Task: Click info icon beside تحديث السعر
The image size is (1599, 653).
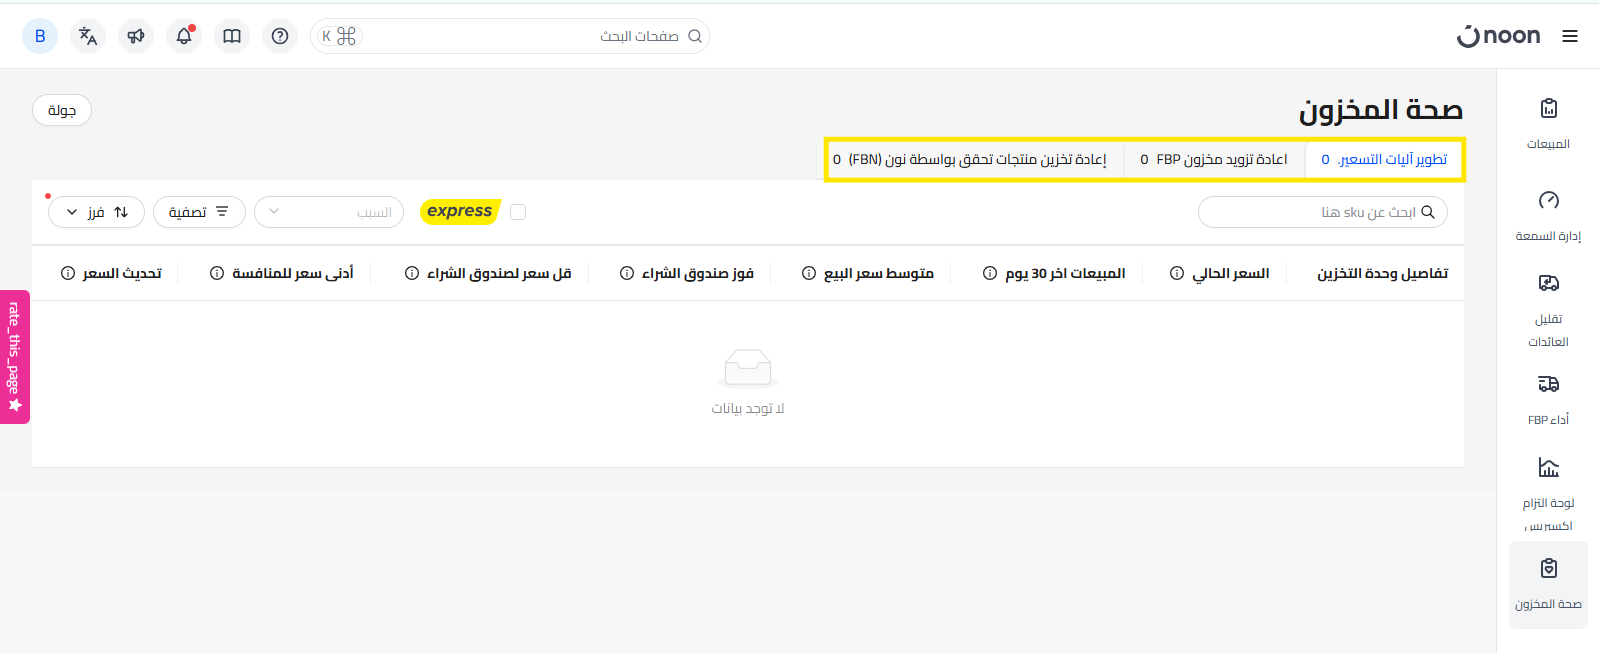Action: tap(68, 273)
